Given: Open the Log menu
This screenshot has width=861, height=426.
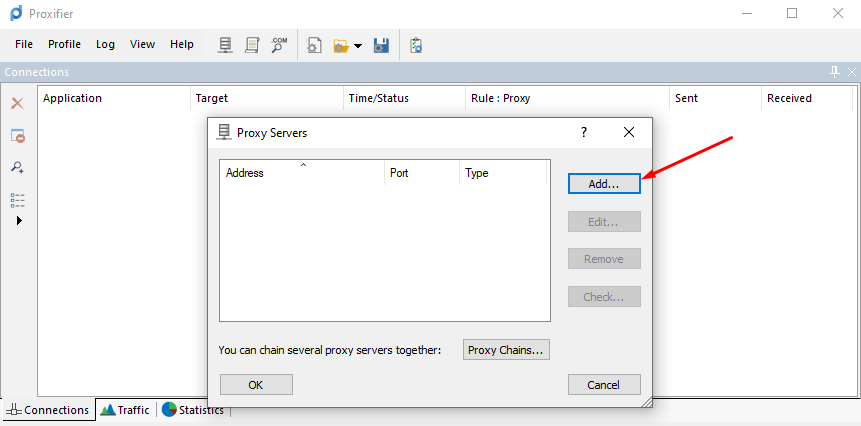Looking at the screenshot, I should pos(105,44).
